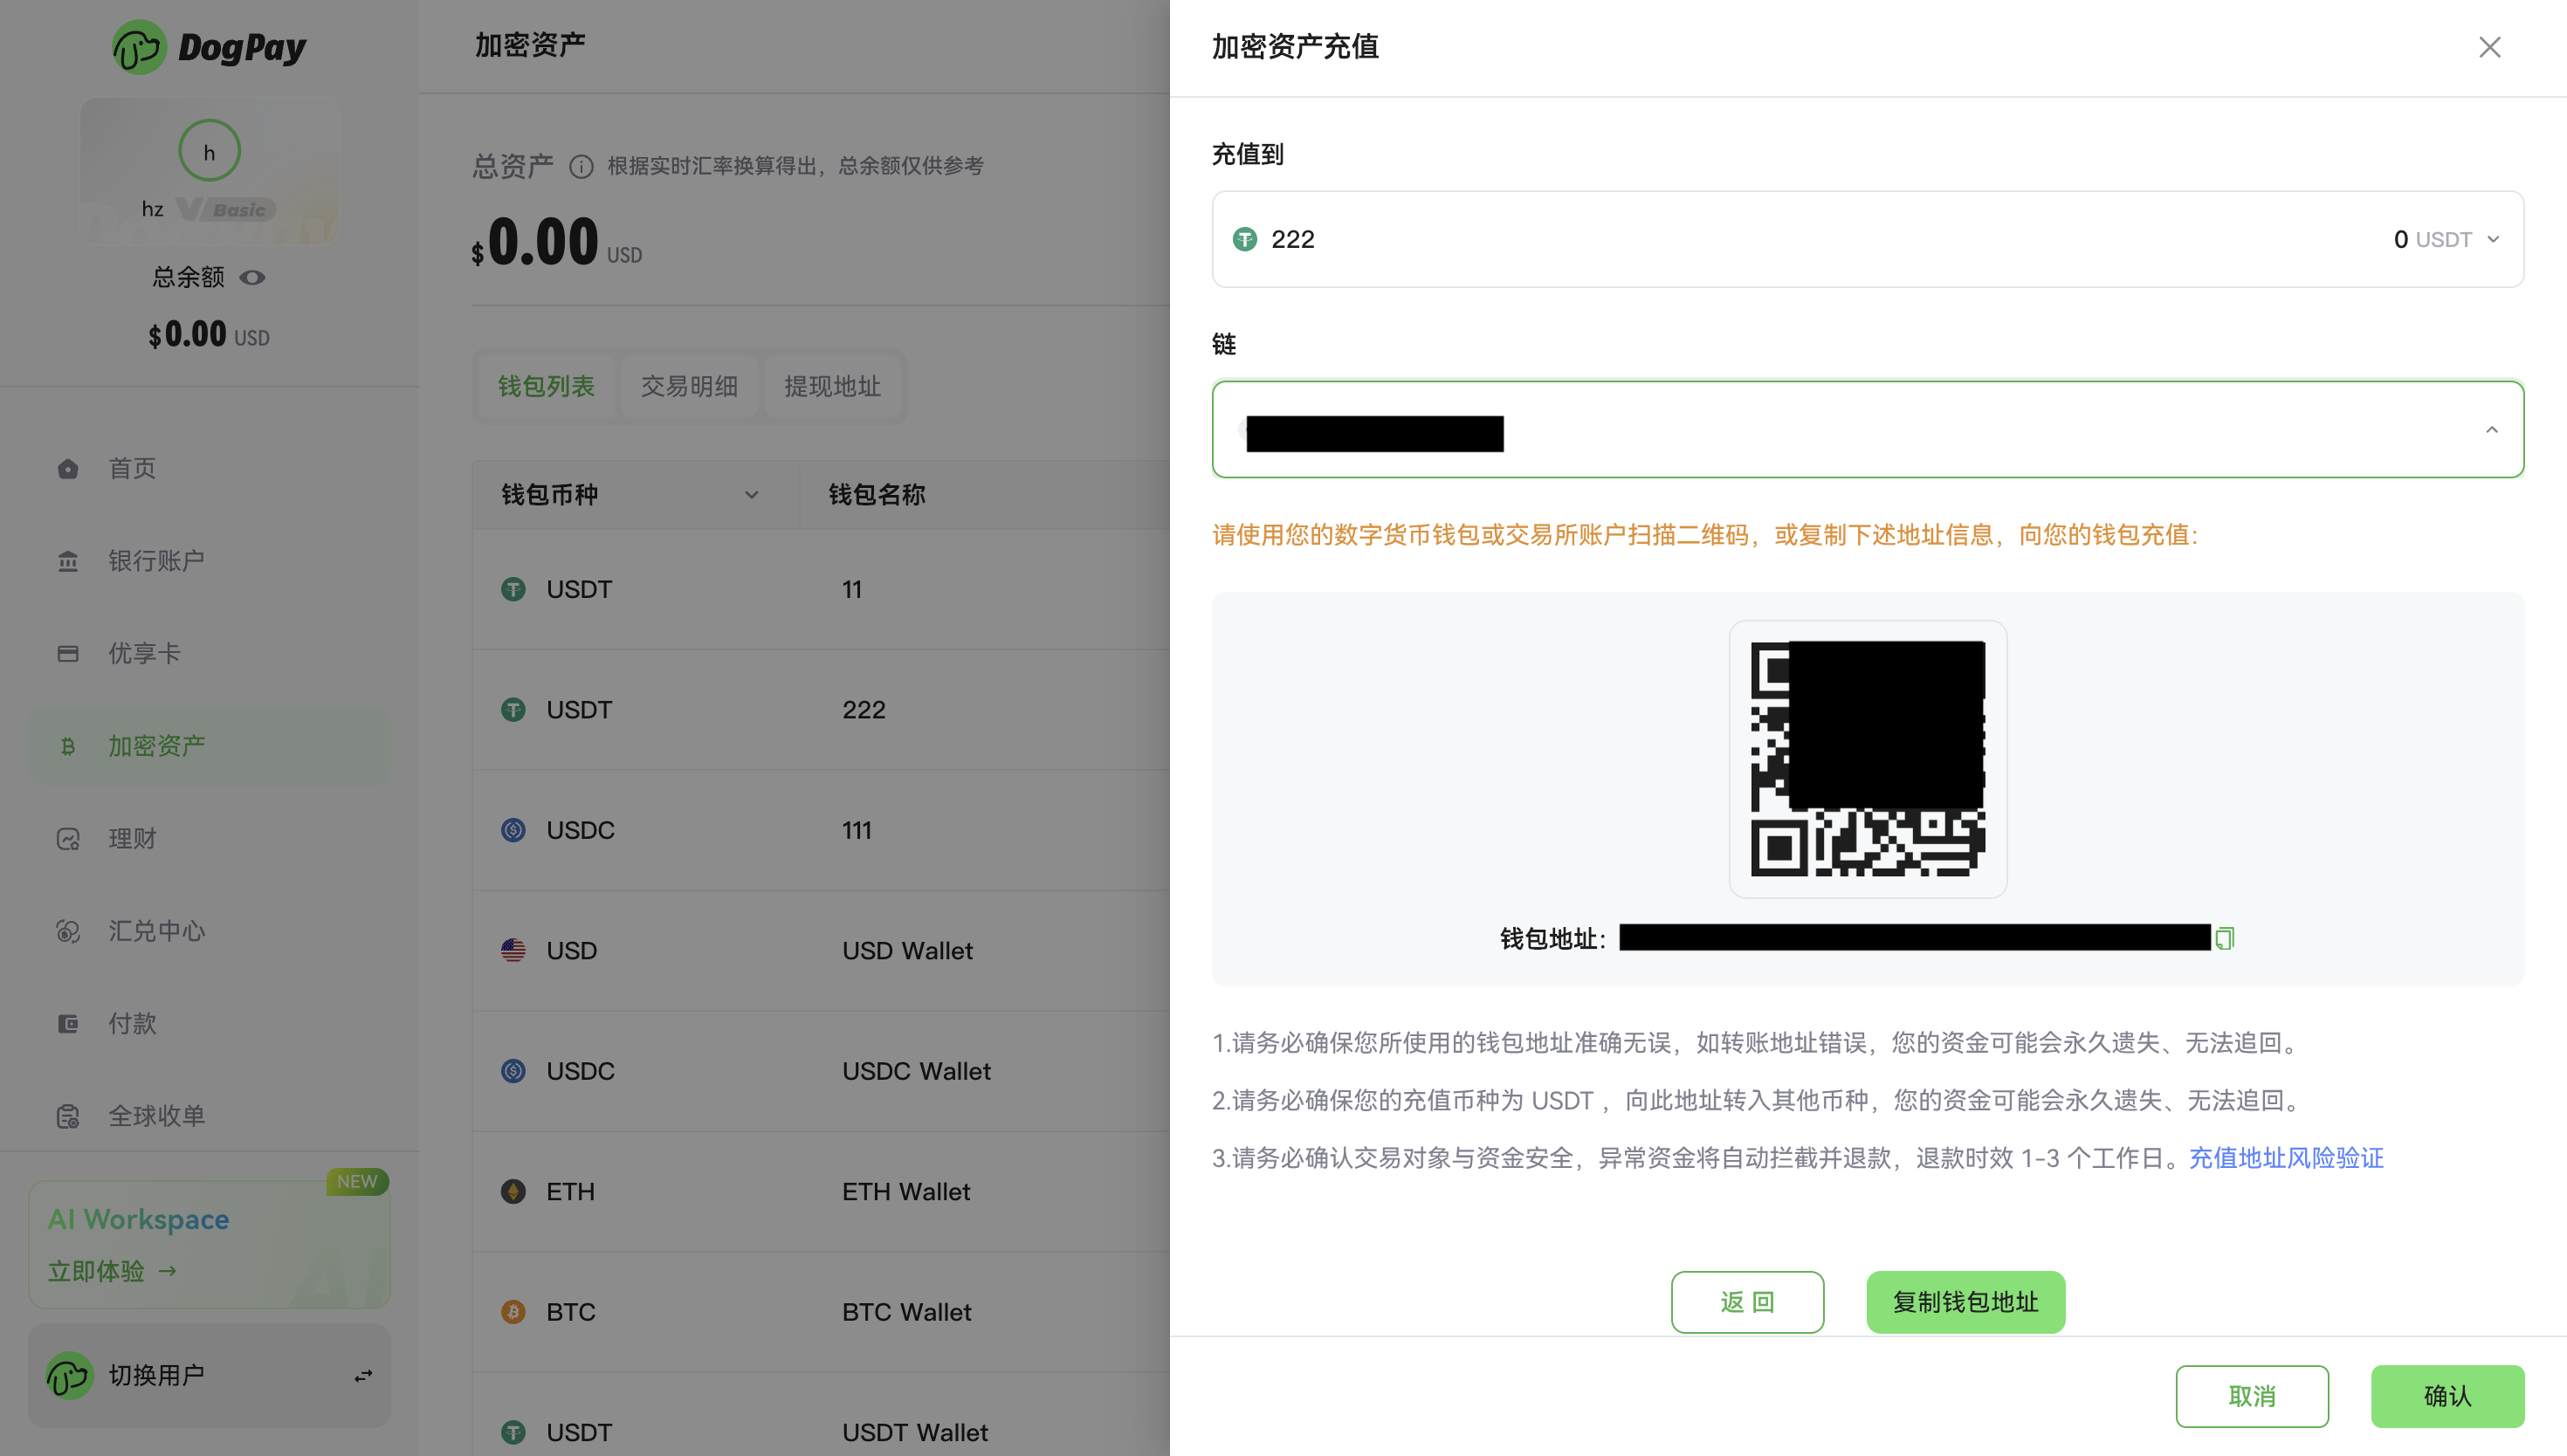Switch to 钱包列表 tab
The image size is (2567, 1456).
(546, 386)
